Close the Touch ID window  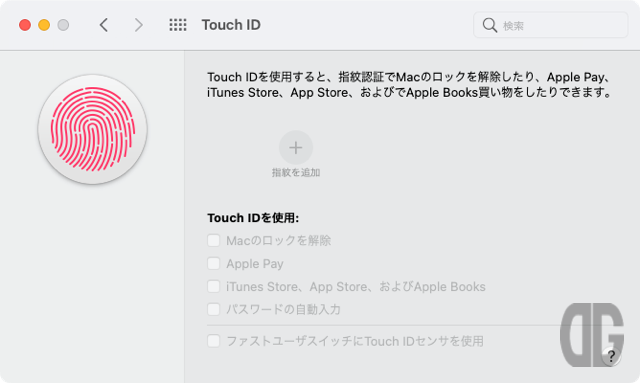click(x=25, y=25)
